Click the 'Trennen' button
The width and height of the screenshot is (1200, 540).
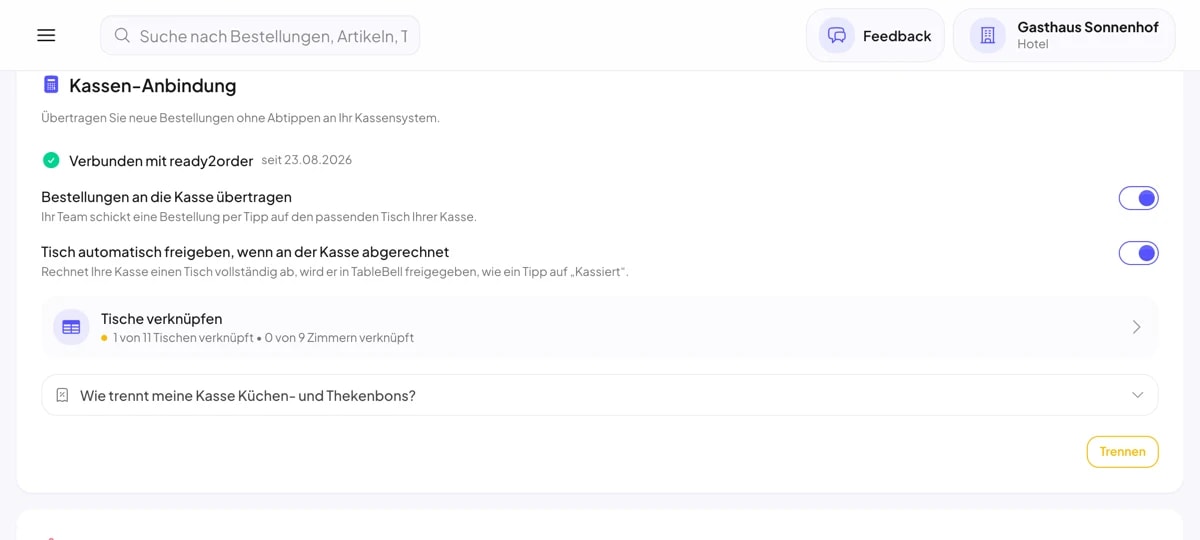point(1122,451)
